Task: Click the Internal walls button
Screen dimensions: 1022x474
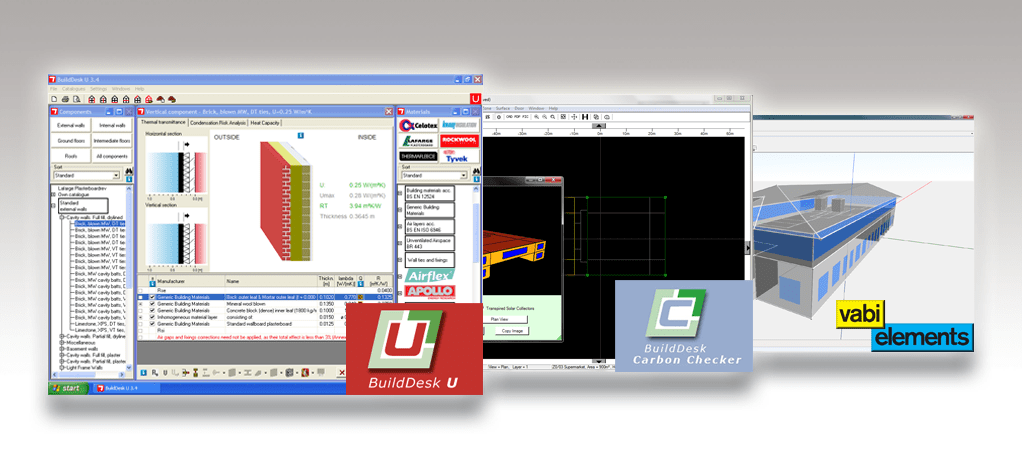Action: click(112, 125)
